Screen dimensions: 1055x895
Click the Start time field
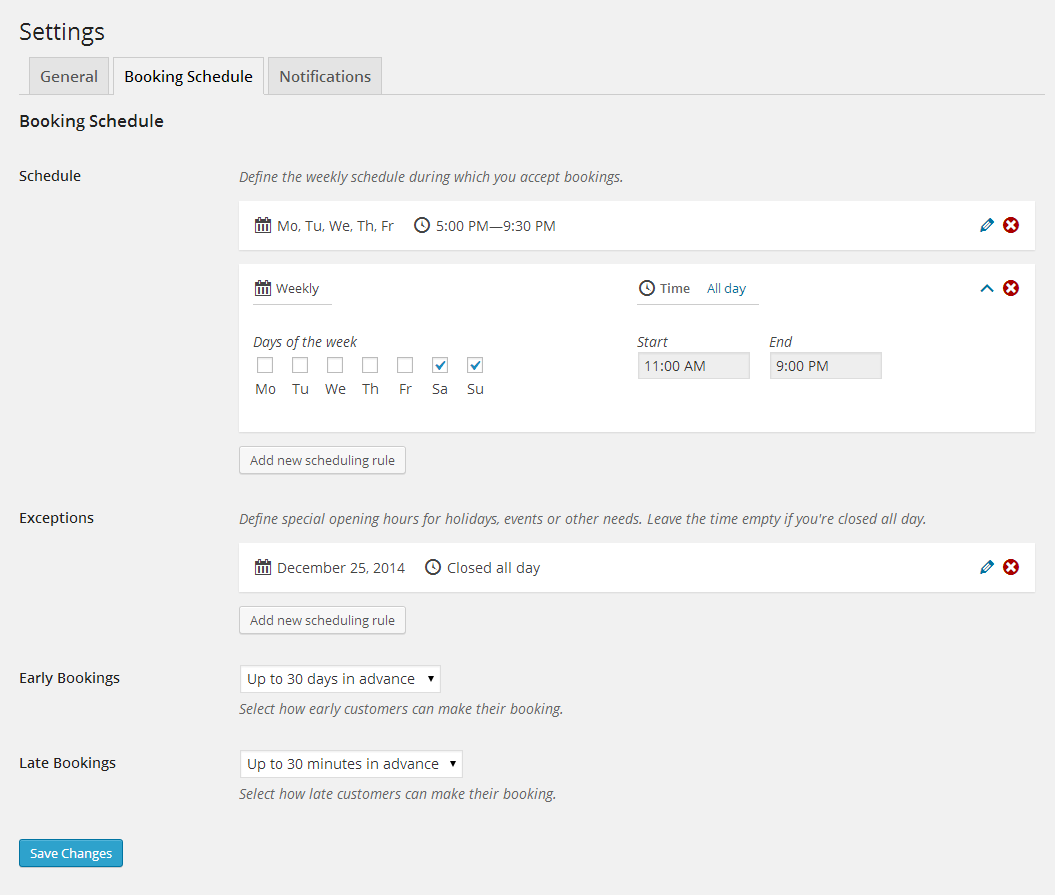(x=693, y=366)
